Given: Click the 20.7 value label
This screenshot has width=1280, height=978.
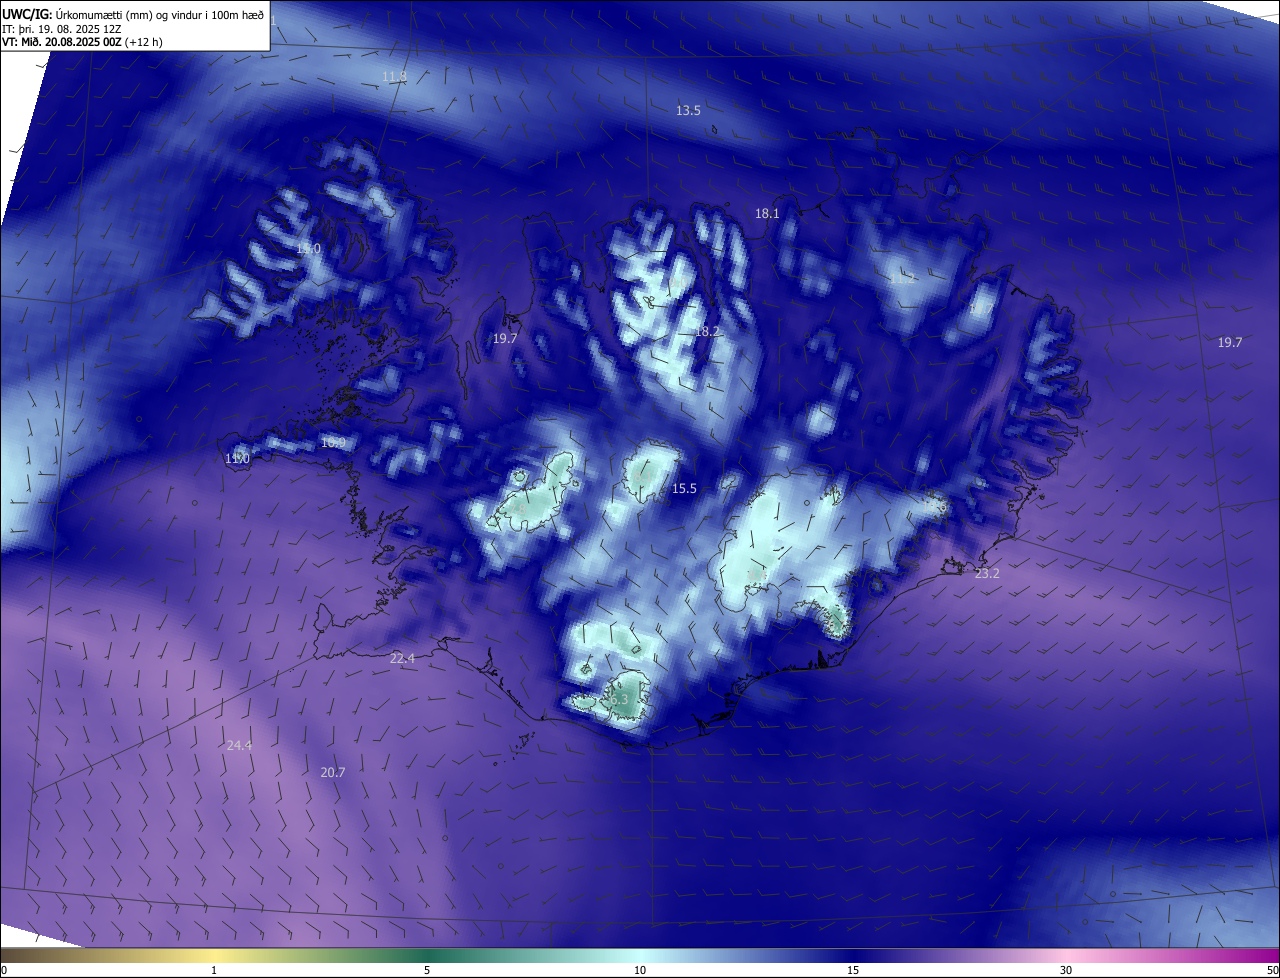Looking at the screenshot, I should [x=333, y=773].
